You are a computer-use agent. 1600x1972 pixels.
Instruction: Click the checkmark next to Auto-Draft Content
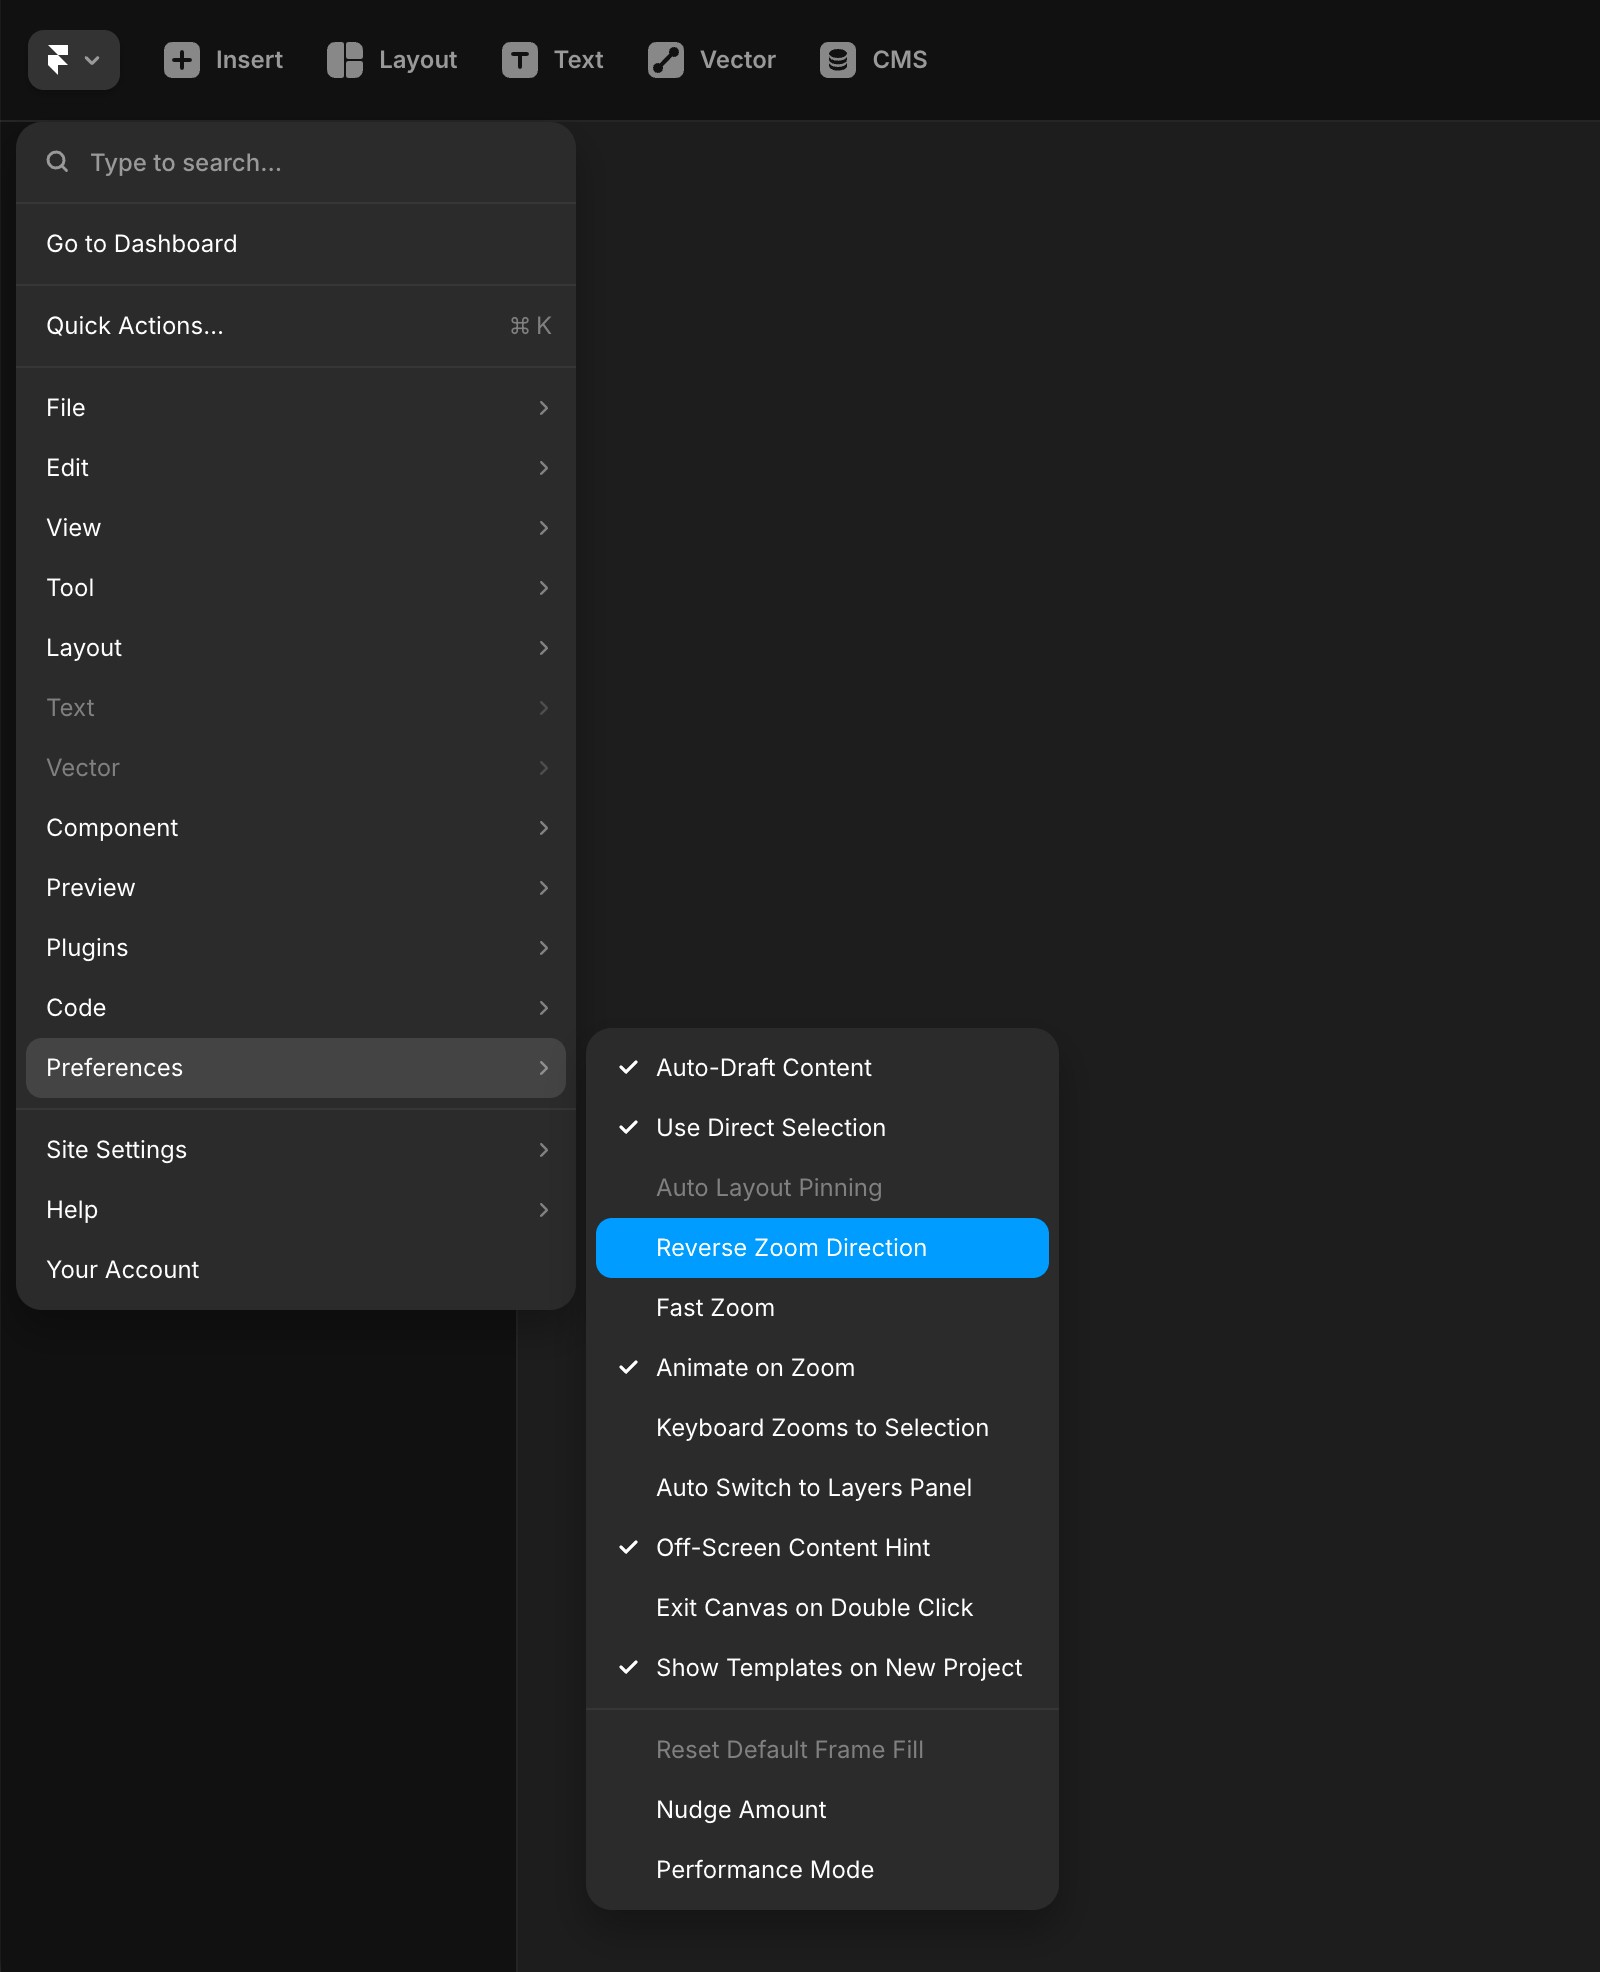629,1067
